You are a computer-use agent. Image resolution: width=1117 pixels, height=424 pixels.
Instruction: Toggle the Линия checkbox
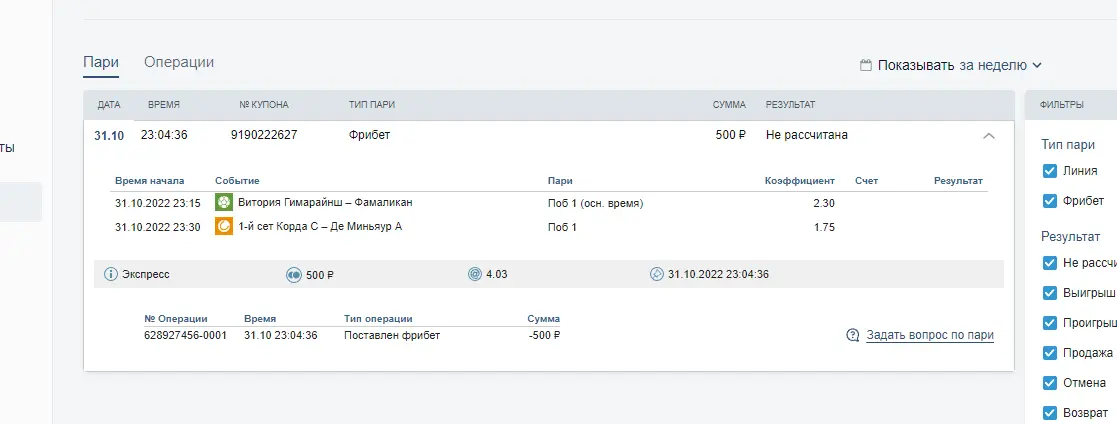(x=1049, y=171)
